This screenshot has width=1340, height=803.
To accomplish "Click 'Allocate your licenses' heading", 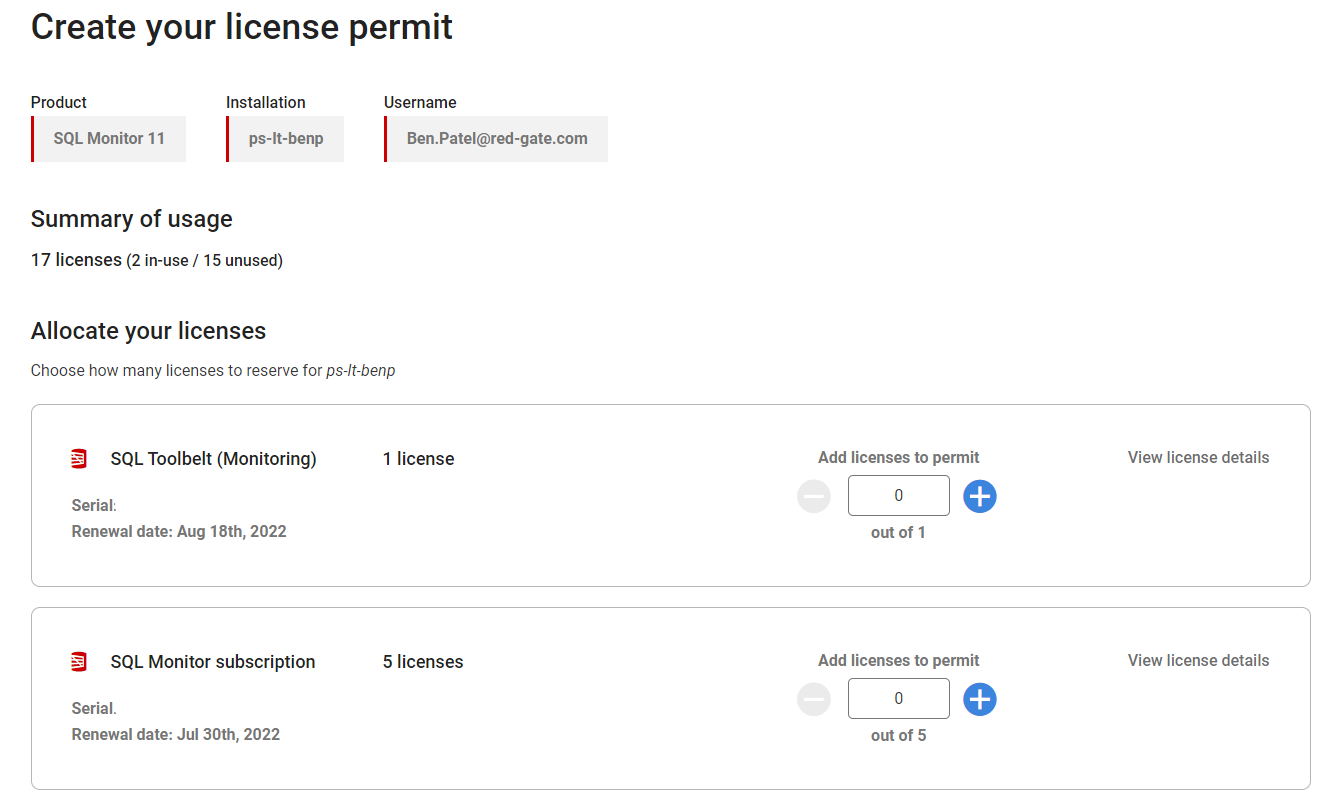I will click(x=149, y=331).
